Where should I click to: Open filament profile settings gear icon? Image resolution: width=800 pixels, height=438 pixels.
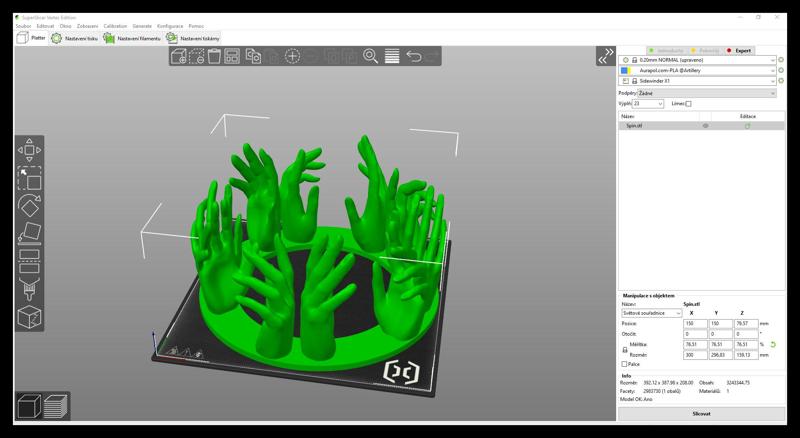pyautogui.click(x=781, y=70)
